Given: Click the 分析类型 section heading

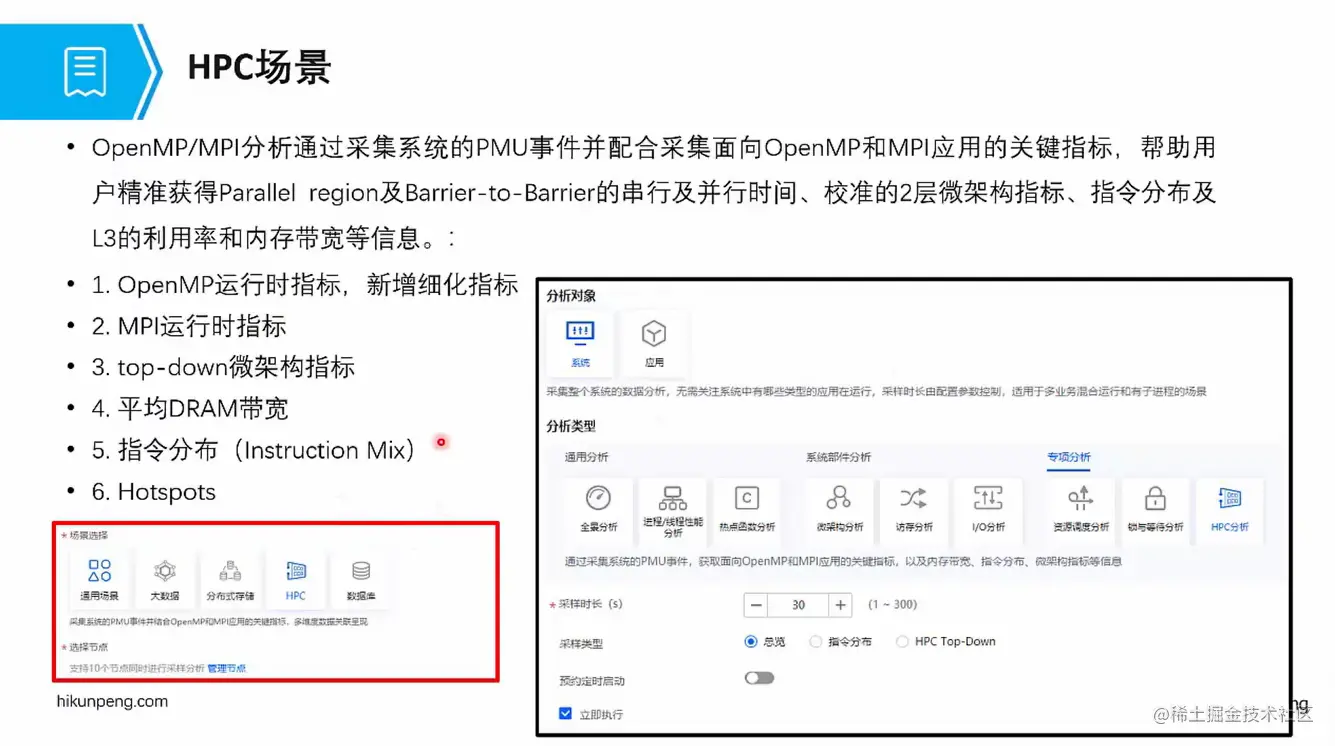Looking at the screenshot, I should (571, 426).
